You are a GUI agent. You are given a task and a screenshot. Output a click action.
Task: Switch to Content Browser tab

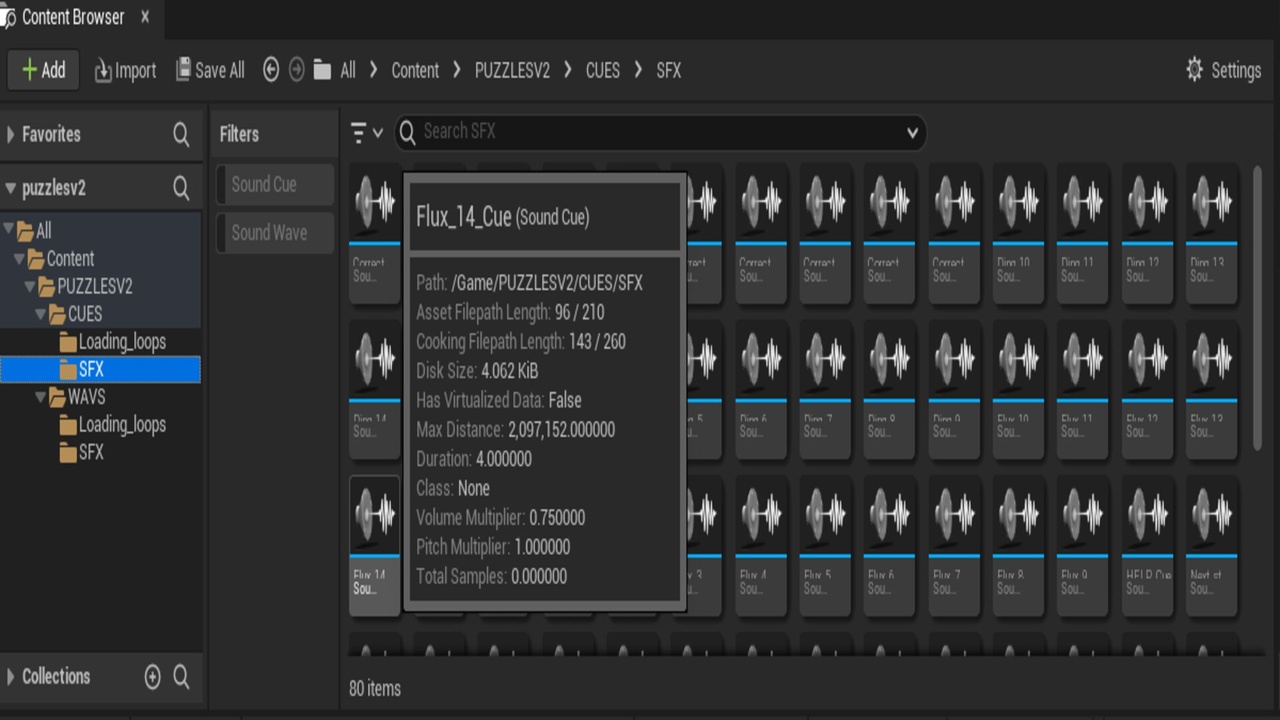coord(73,17)
